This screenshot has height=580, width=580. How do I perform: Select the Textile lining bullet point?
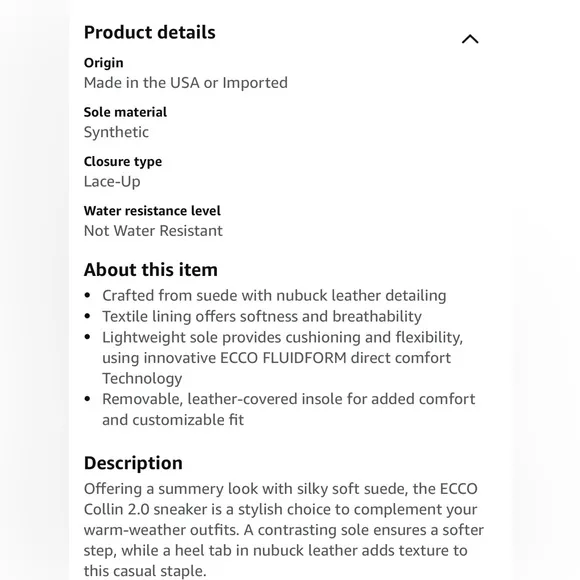coord(262,316)
